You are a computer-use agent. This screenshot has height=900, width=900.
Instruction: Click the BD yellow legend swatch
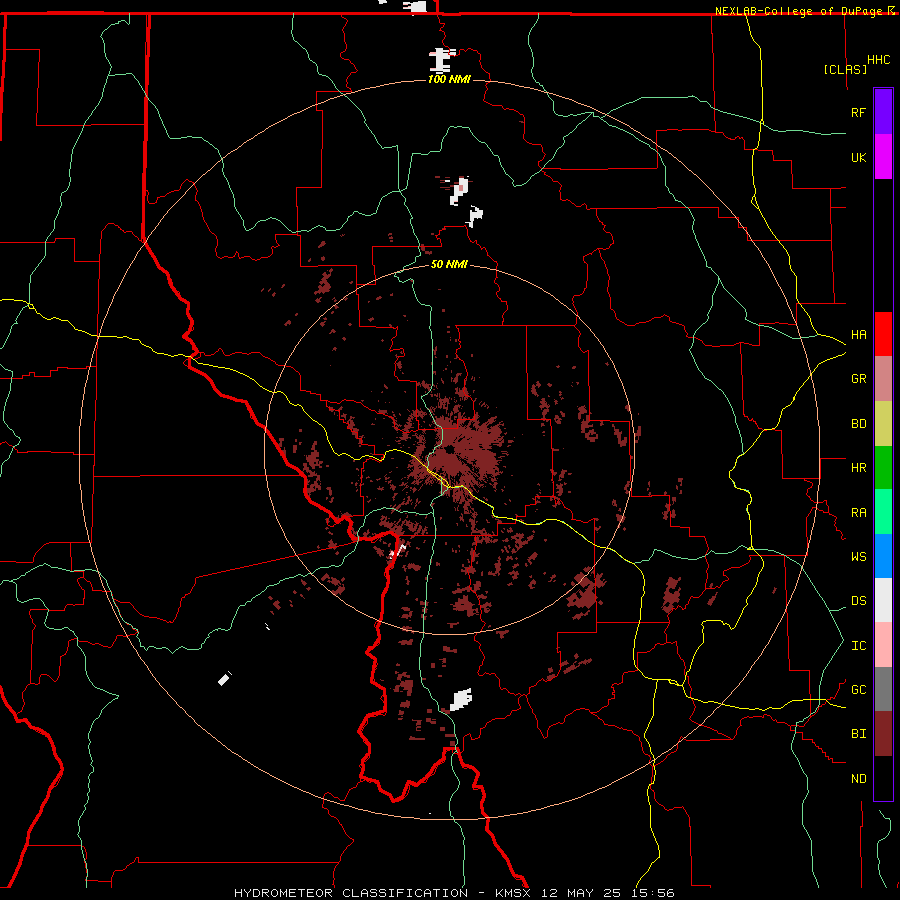pos(883,424)
